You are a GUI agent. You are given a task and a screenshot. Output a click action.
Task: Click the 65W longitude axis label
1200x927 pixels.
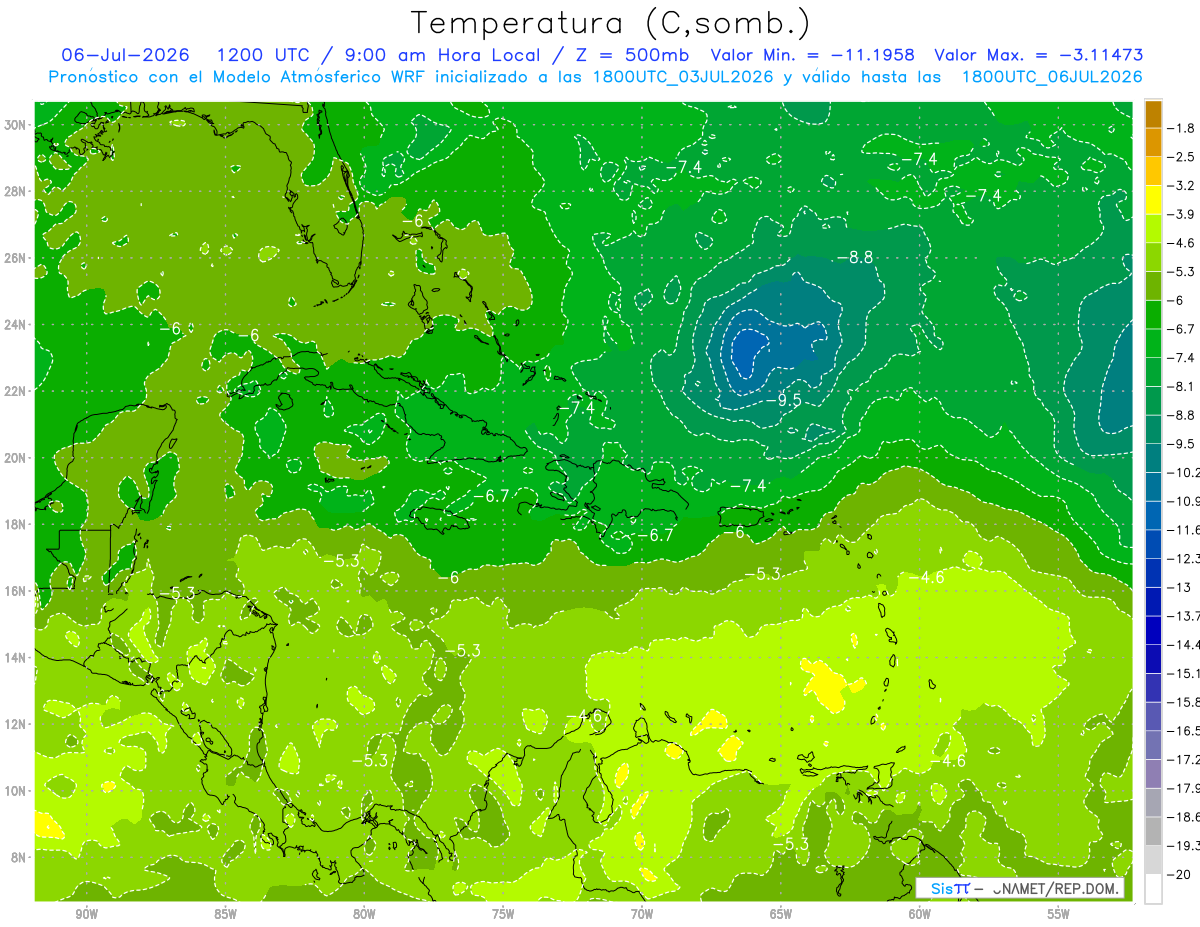781,914
